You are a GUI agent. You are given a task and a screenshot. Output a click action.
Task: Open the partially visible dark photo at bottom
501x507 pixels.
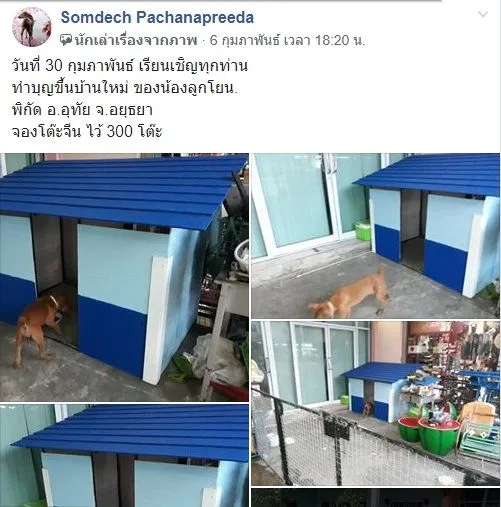coord(376,498)
